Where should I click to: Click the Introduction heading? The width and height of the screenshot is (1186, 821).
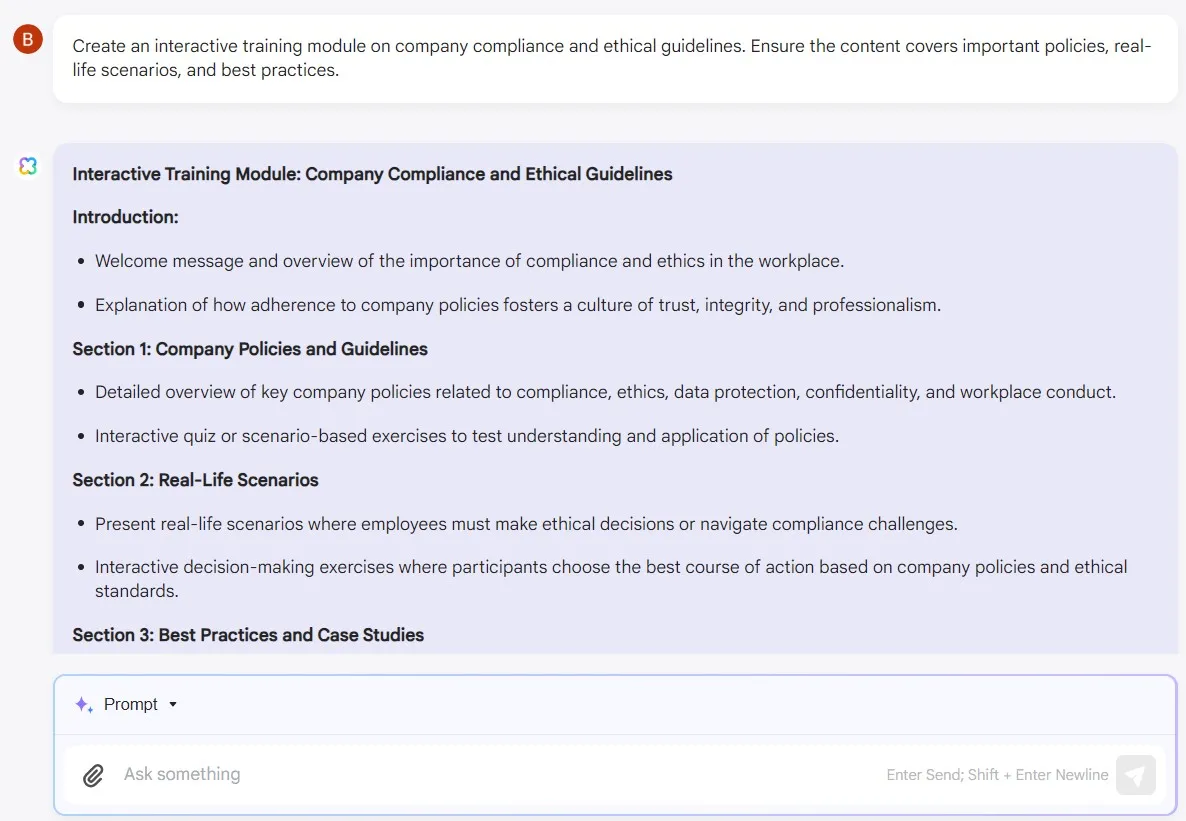tap(126, 217)
